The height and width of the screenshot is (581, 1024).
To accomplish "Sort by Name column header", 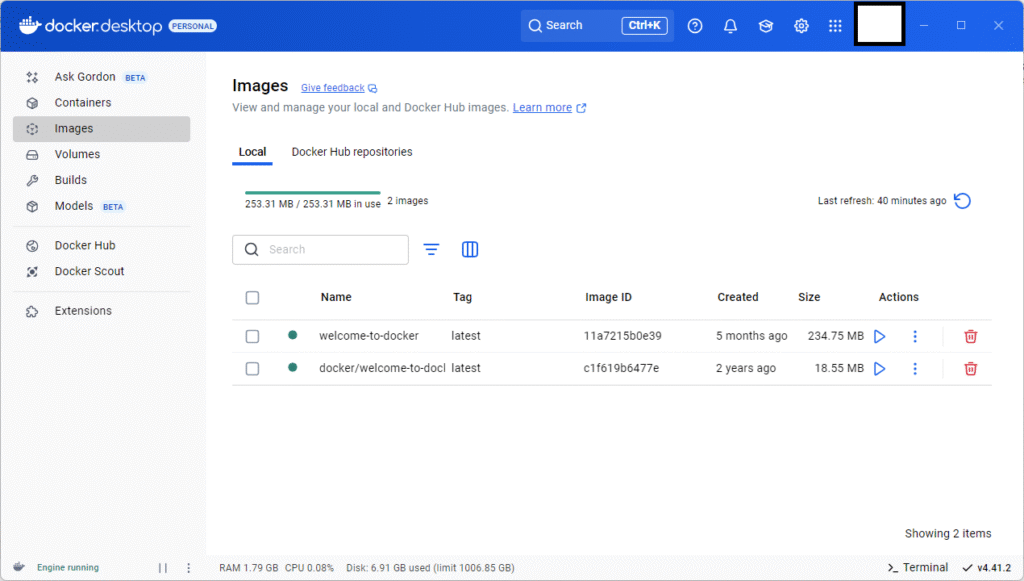I will (x=336, y=298).
